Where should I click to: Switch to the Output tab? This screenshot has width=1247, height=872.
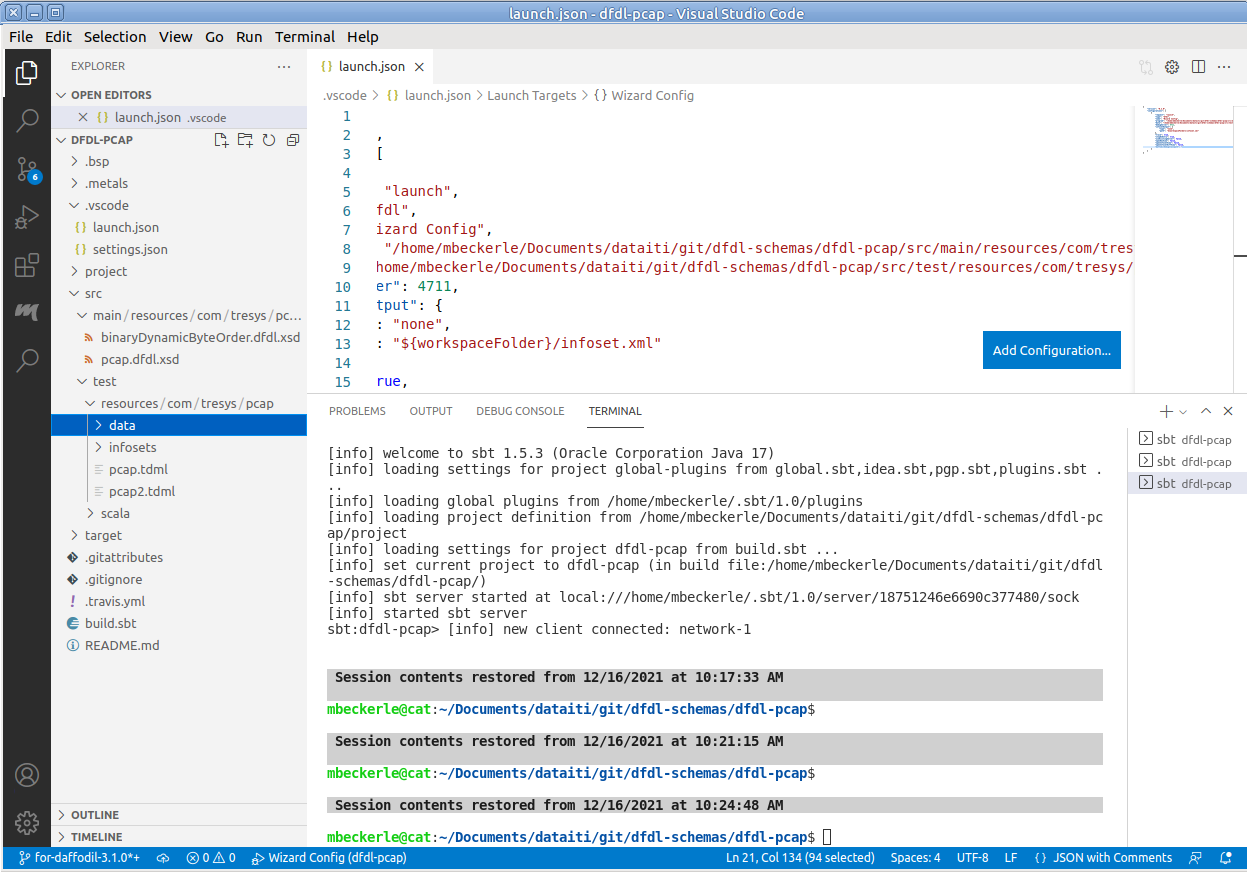(431, 411)
